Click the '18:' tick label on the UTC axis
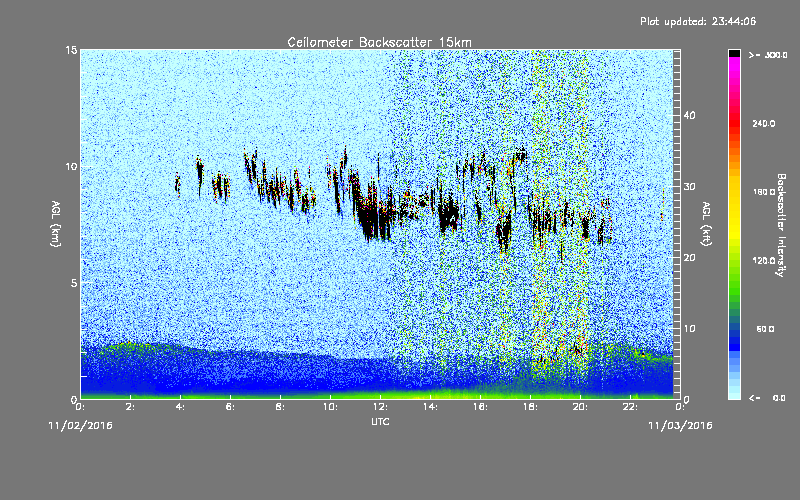Image resolution: width=800 pixels, height=500 pixels. (531, 407)
